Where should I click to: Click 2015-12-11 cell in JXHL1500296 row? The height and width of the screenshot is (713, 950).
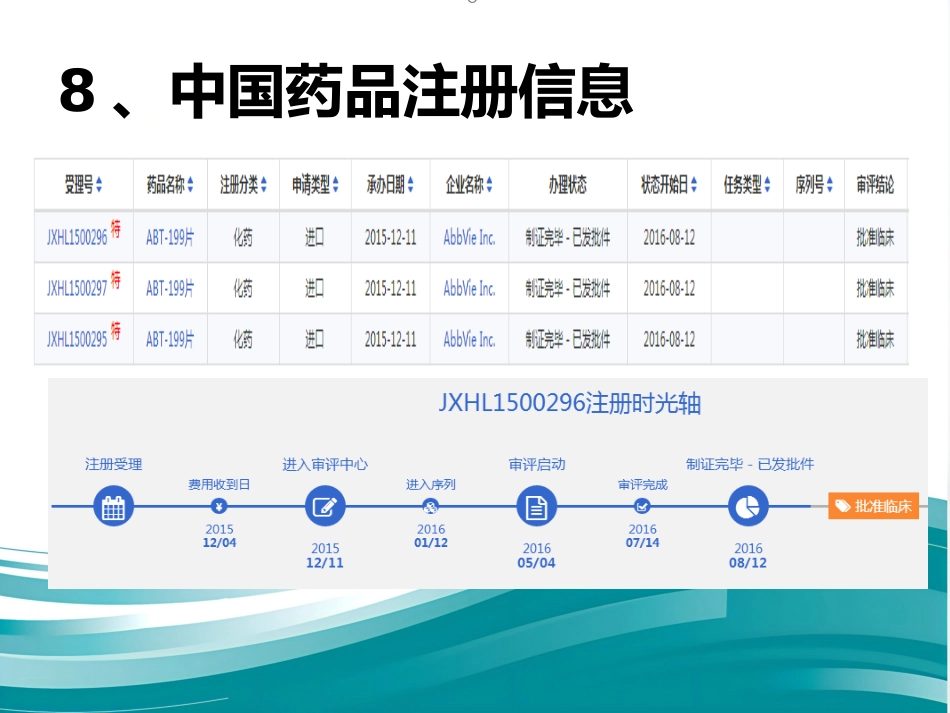[x=391, y=237]
